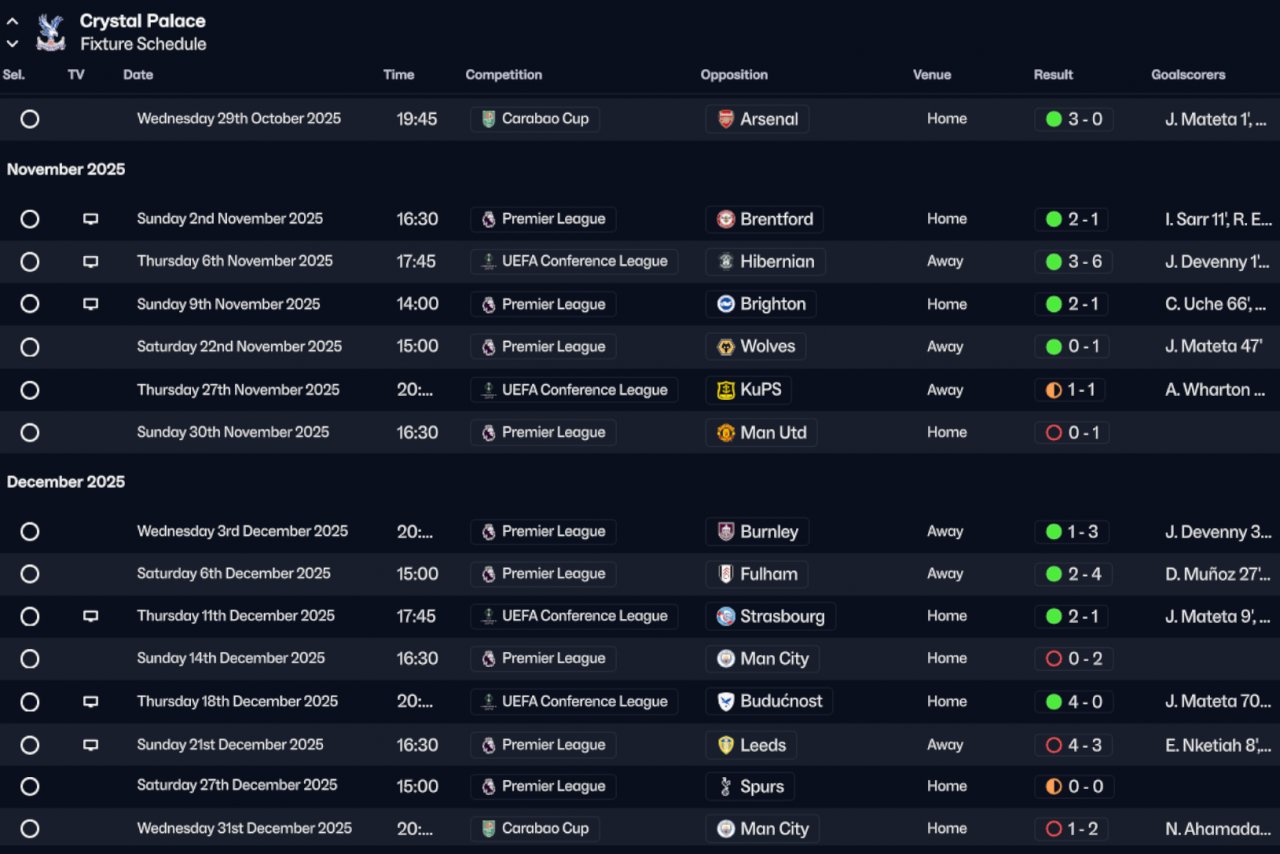Click the Hibernian club crest

coord(726,262)
